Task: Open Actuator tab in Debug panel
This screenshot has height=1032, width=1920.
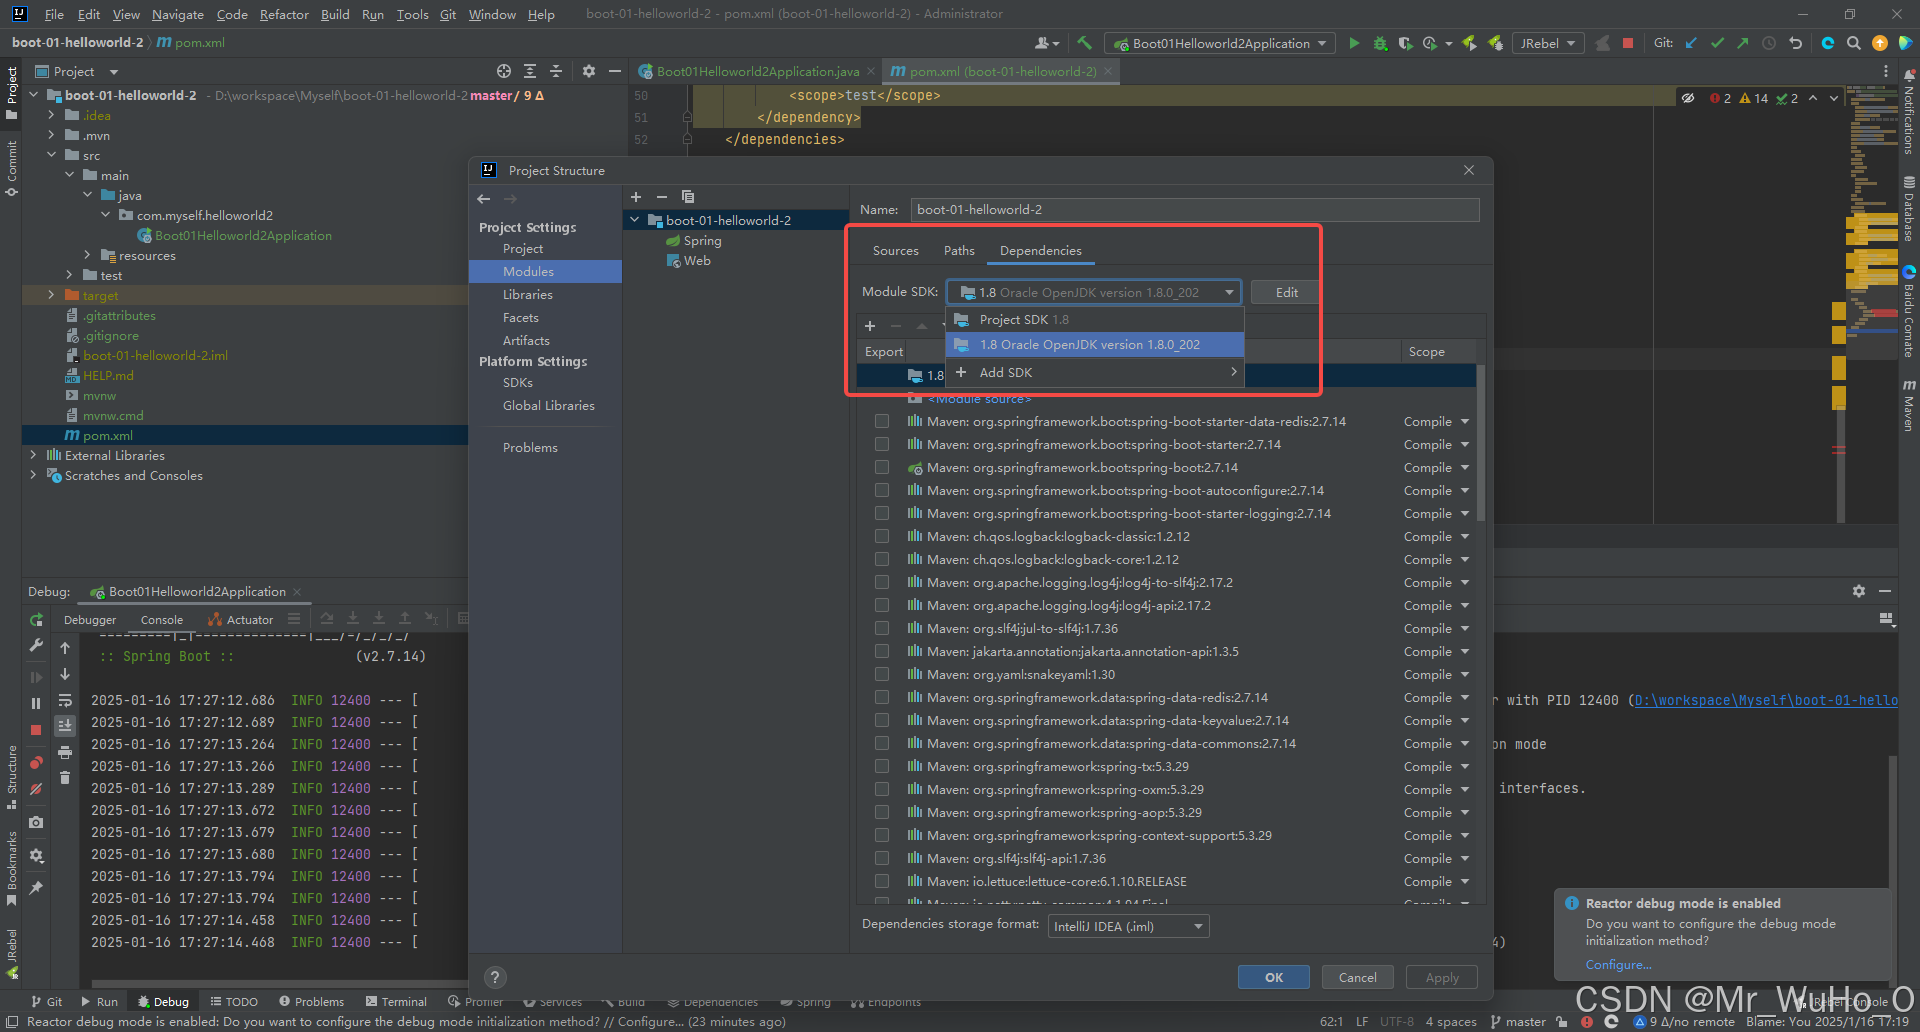Action: [240, 620]
